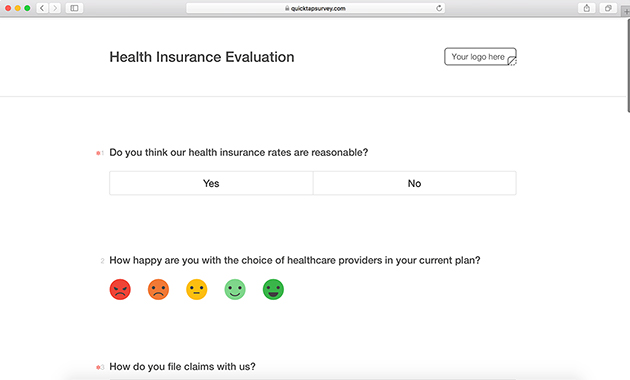Screen dimensions: 630x380
Task: Click the 'Health Insurance Evaluation' title
Action: click(202, 57)
